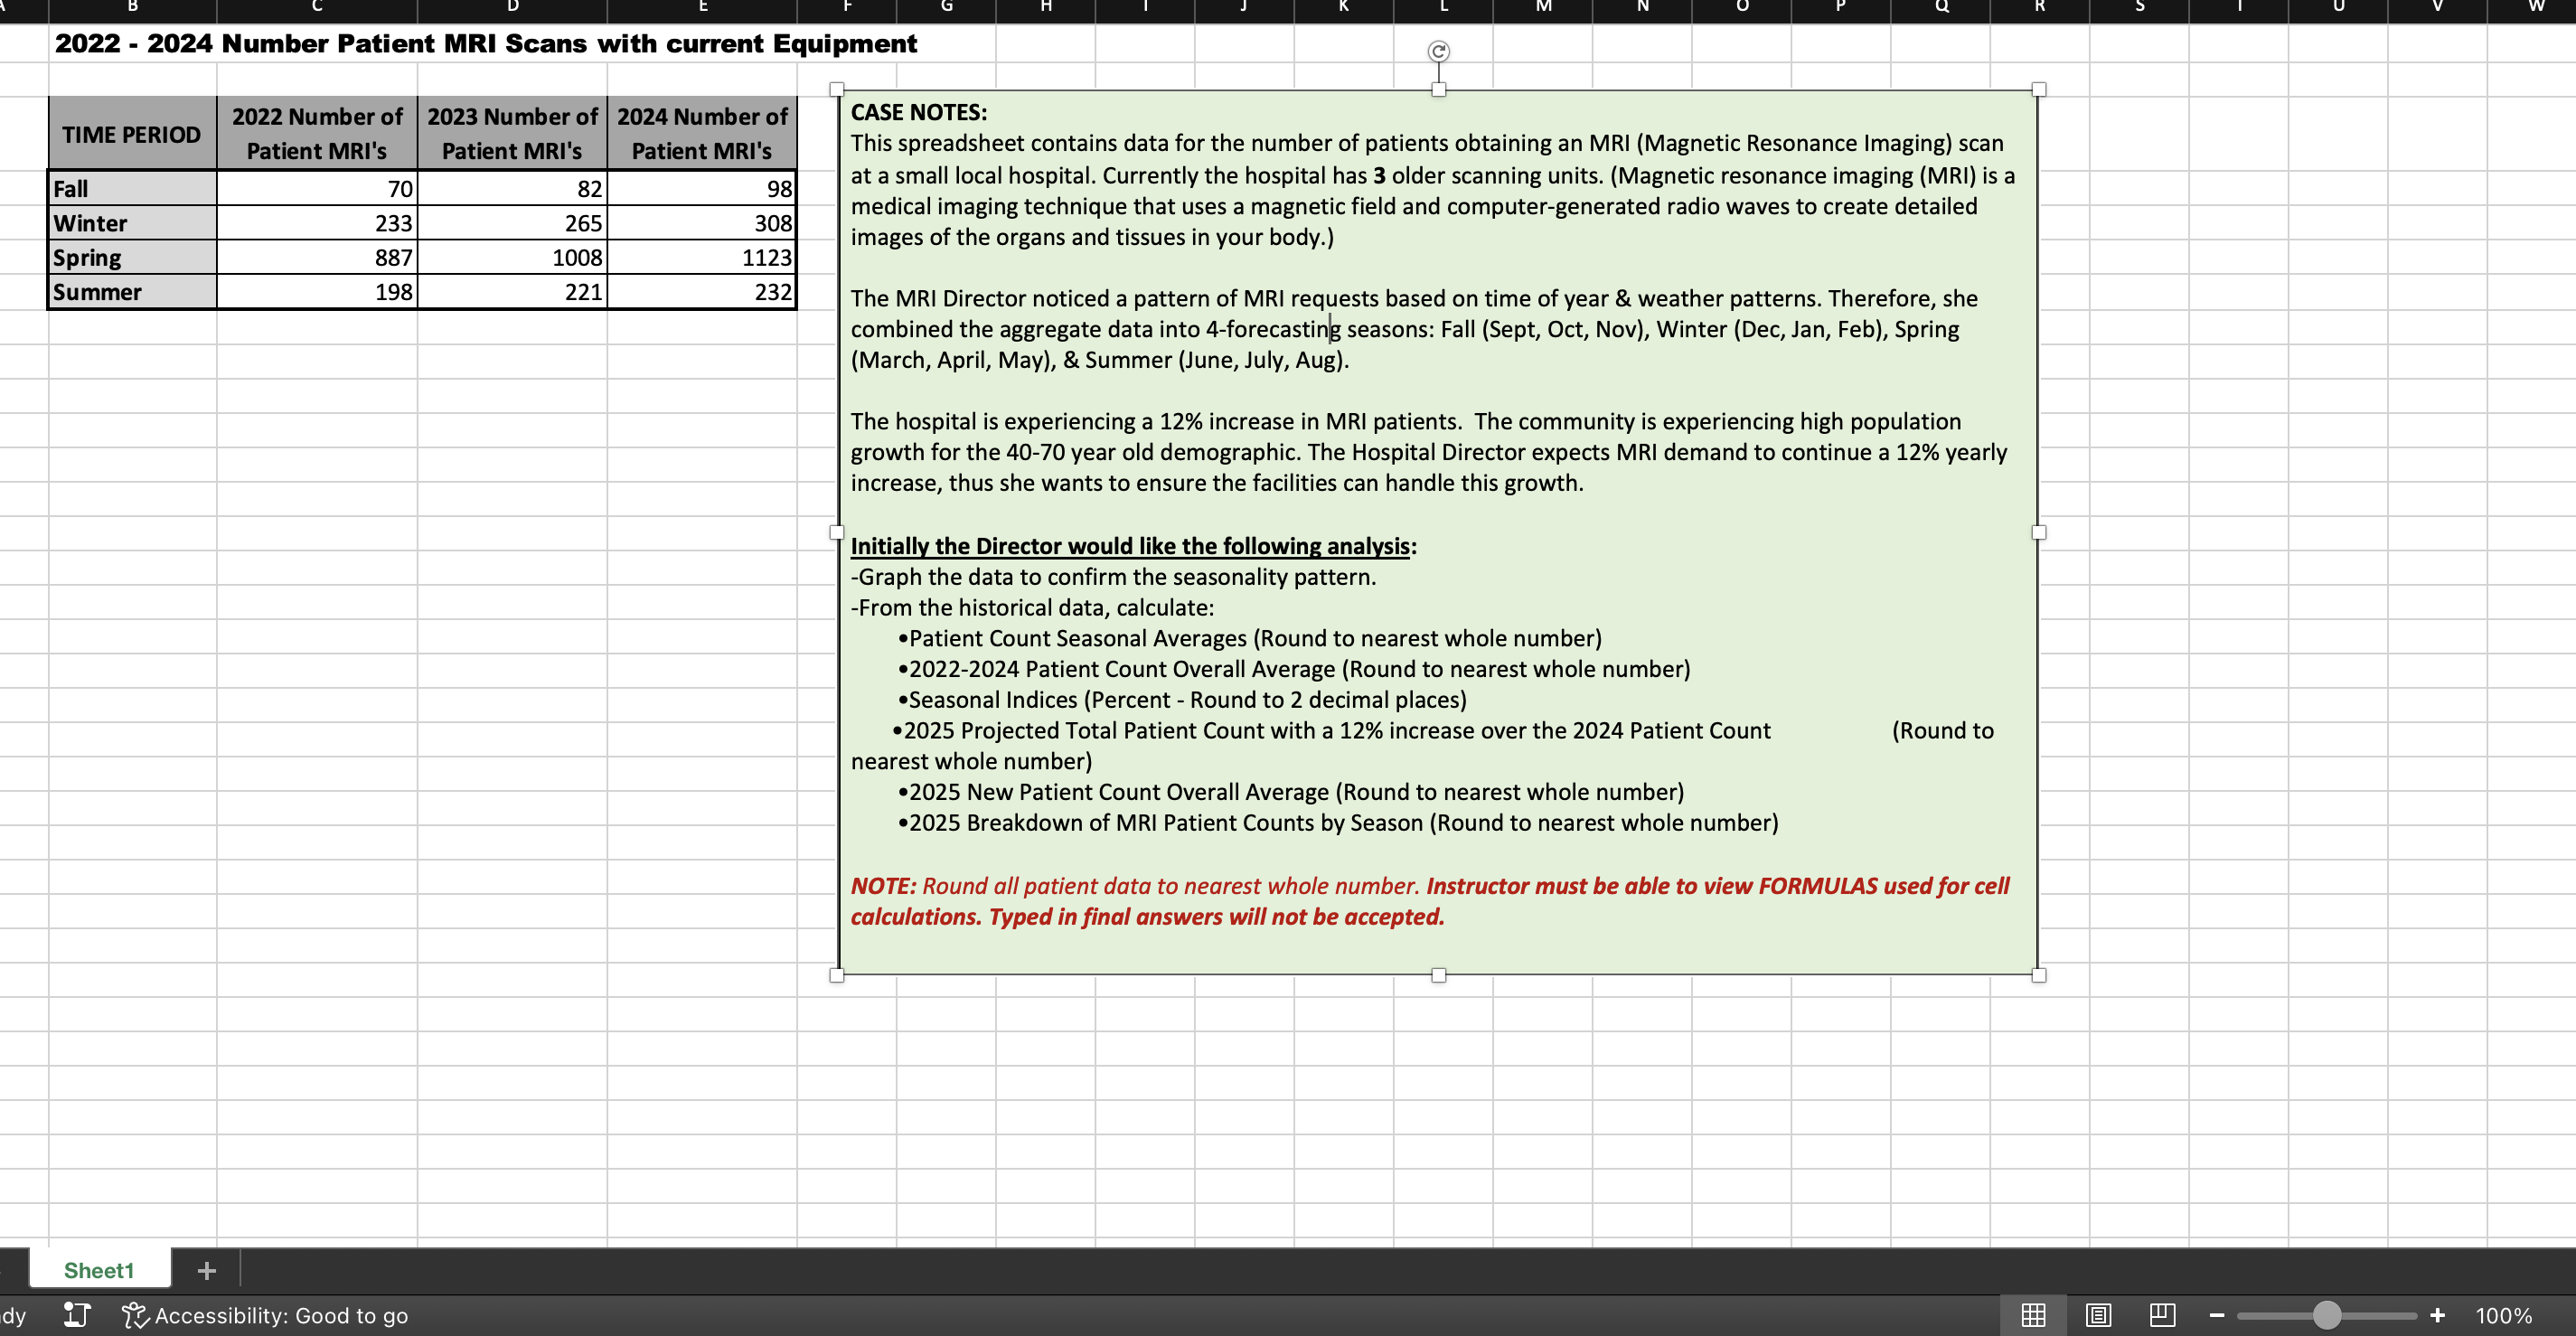
Task: Select the Winter 2022 value cell showing 233
Action: tap(316, 222)
